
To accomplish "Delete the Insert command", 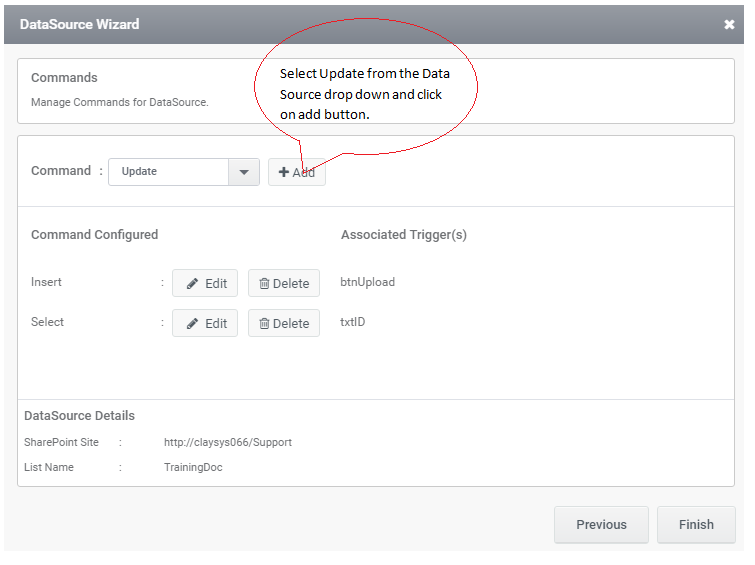I will click(x=284, y=283).
